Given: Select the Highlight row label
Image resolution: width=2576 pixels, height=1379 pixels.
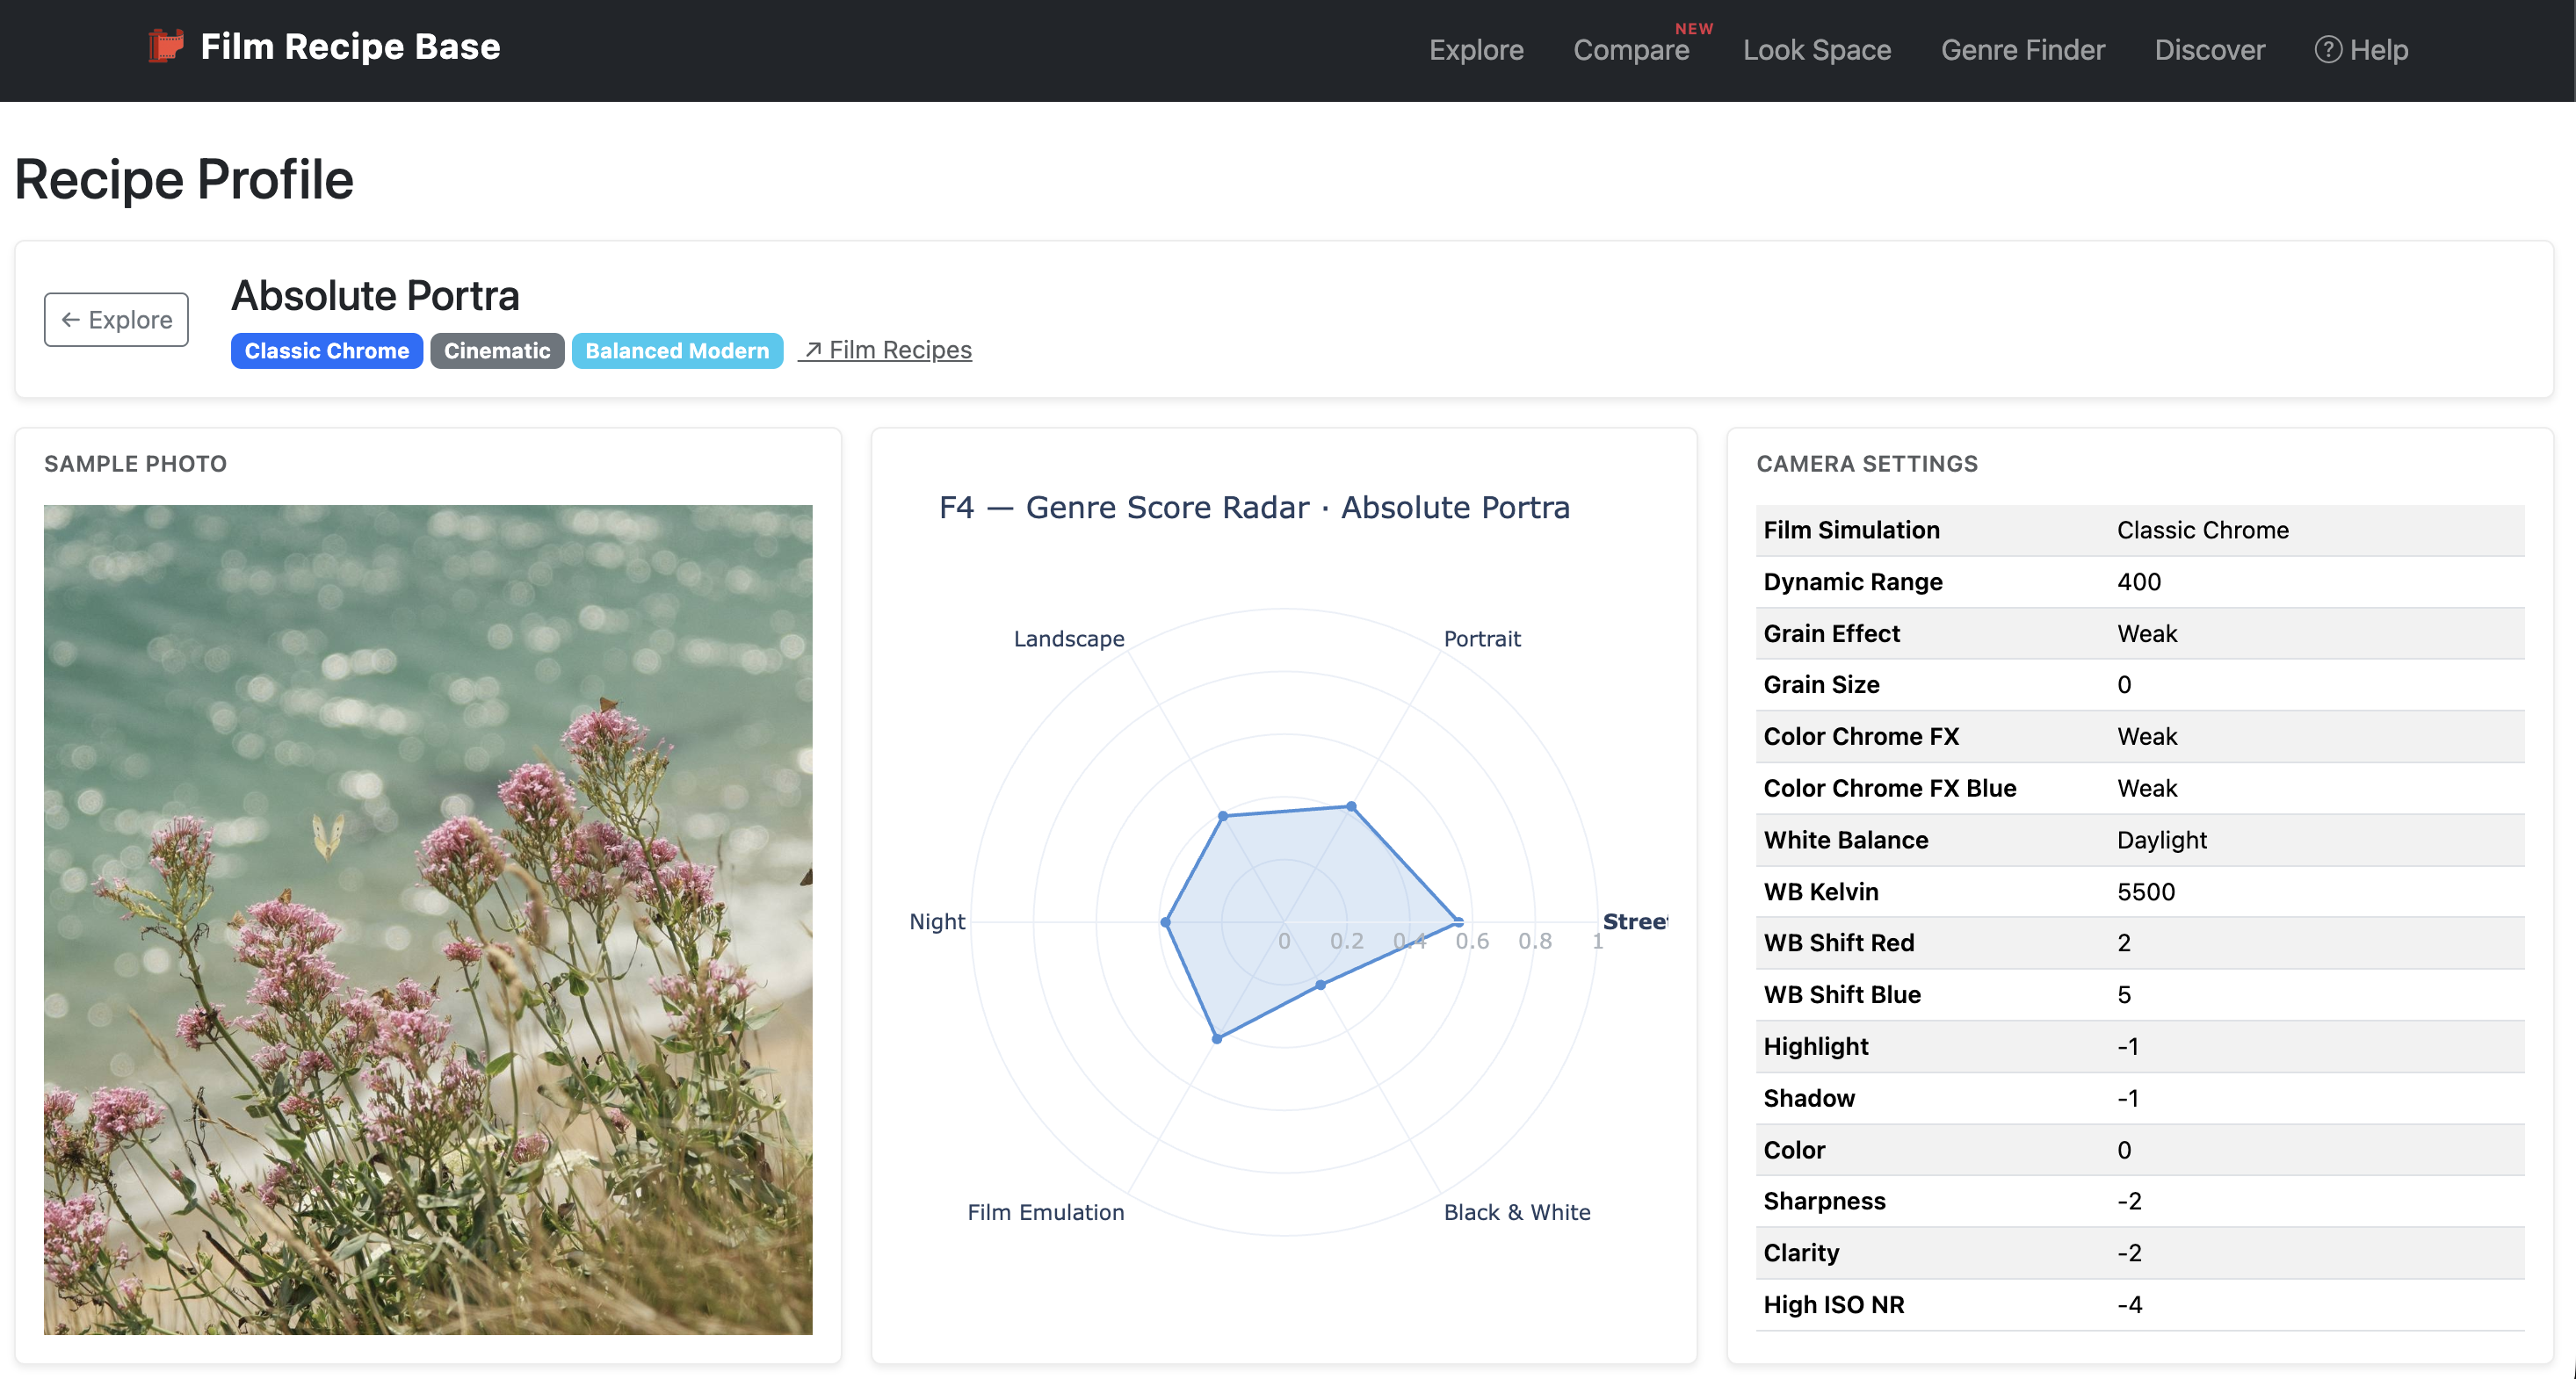Looking at the screenshot, I should (x=1816, y=1046).
